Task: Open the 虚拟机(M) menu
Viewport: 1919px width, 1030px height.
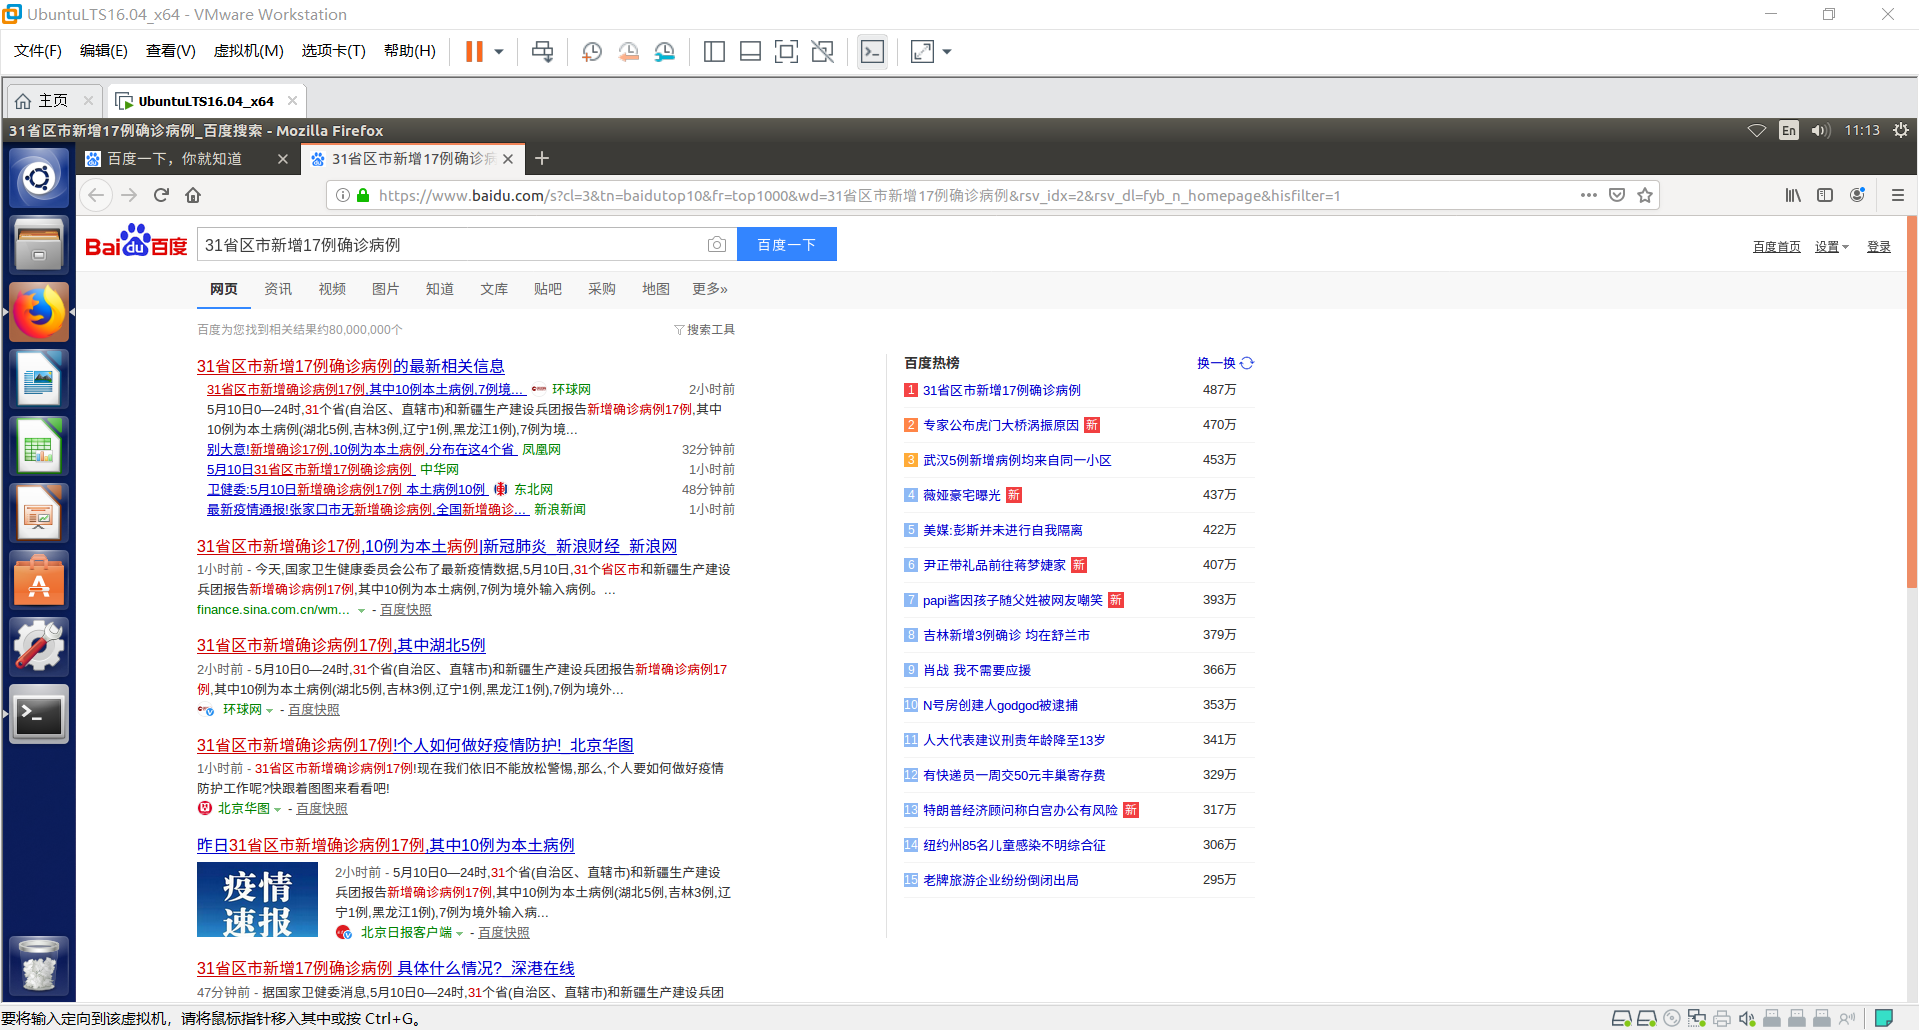Action: click(248, 51)
